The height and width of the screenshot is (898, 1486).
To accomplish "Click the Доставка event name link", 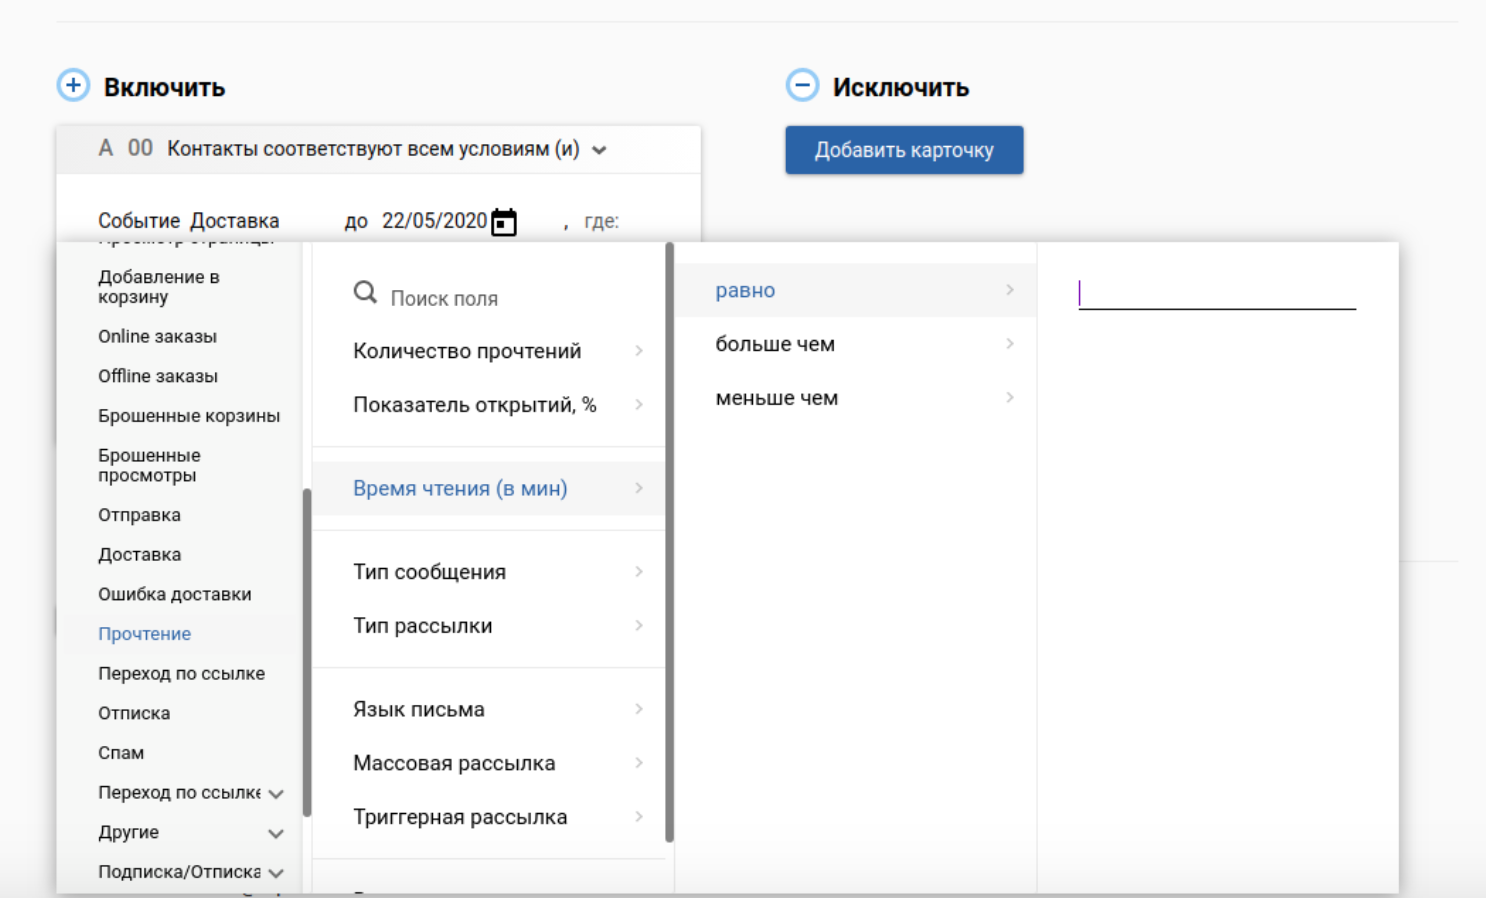I will click(x=234, y=221).
